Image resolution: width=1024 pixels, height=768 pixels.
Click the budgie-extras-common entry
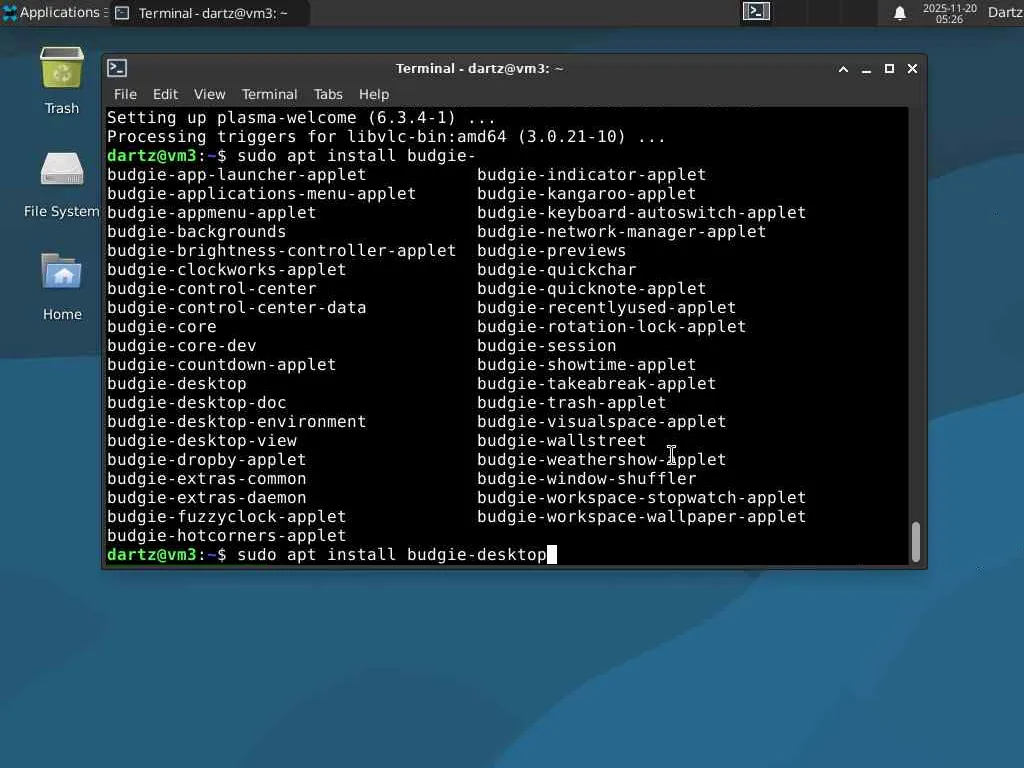[x=206, y=478]
